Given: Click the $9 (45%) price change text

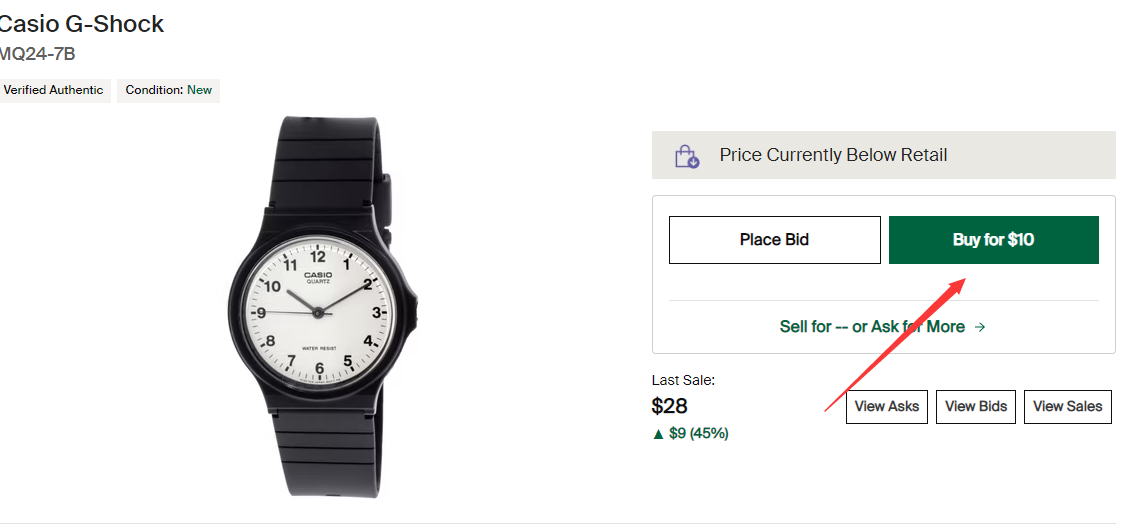Looking at the screenshot, I should (699, 434).
